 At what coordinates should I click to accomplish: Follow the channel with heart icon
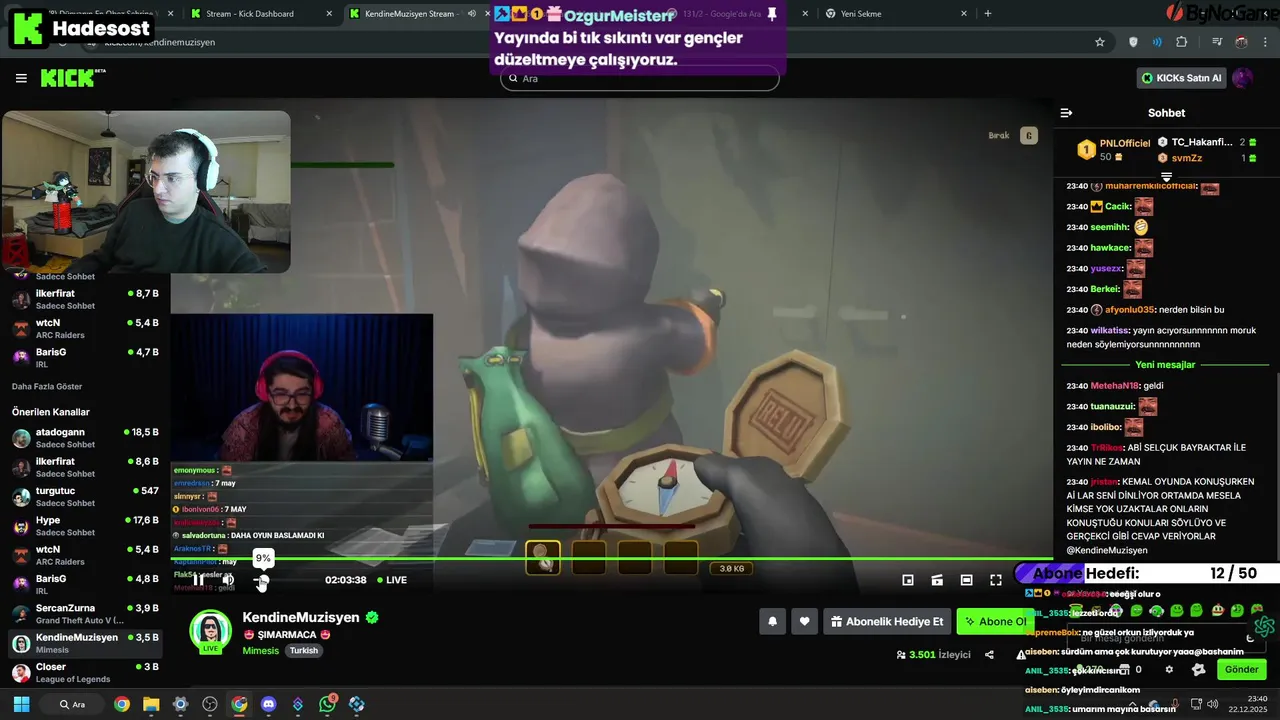pyautogui.click(x=804, y=621)
